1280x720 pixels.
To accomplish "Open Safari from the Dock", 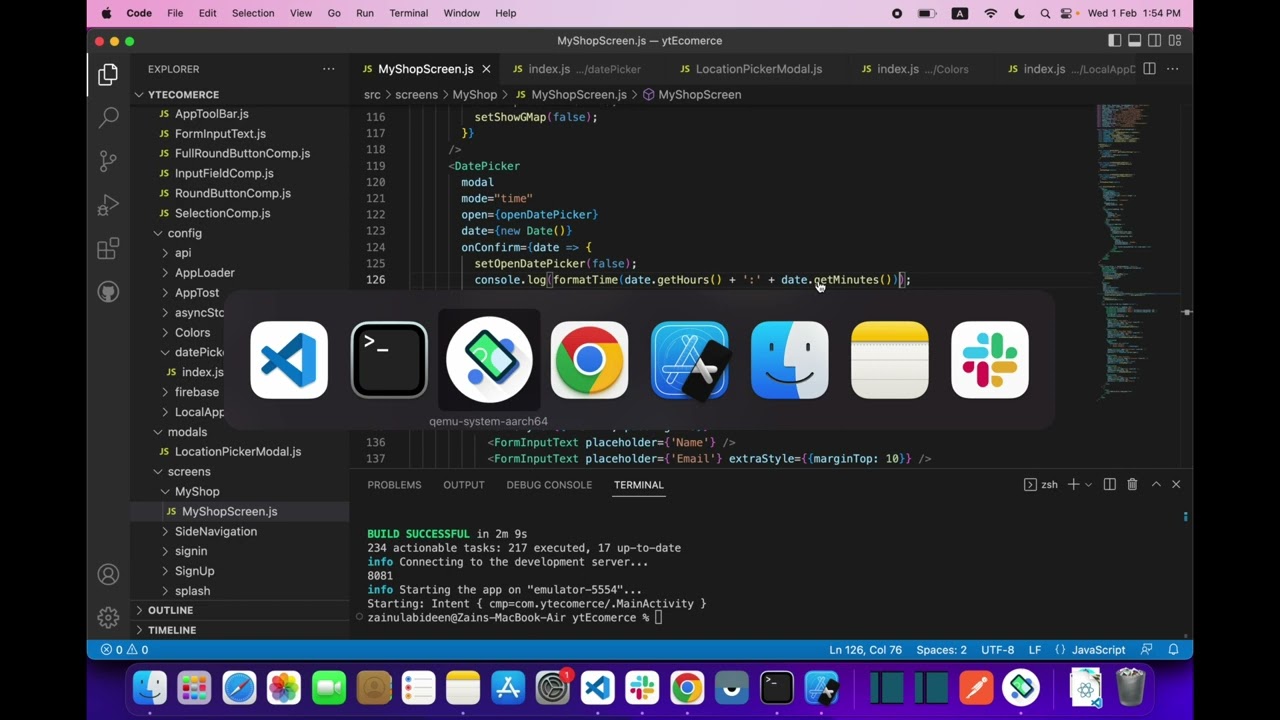I will 239,688.
